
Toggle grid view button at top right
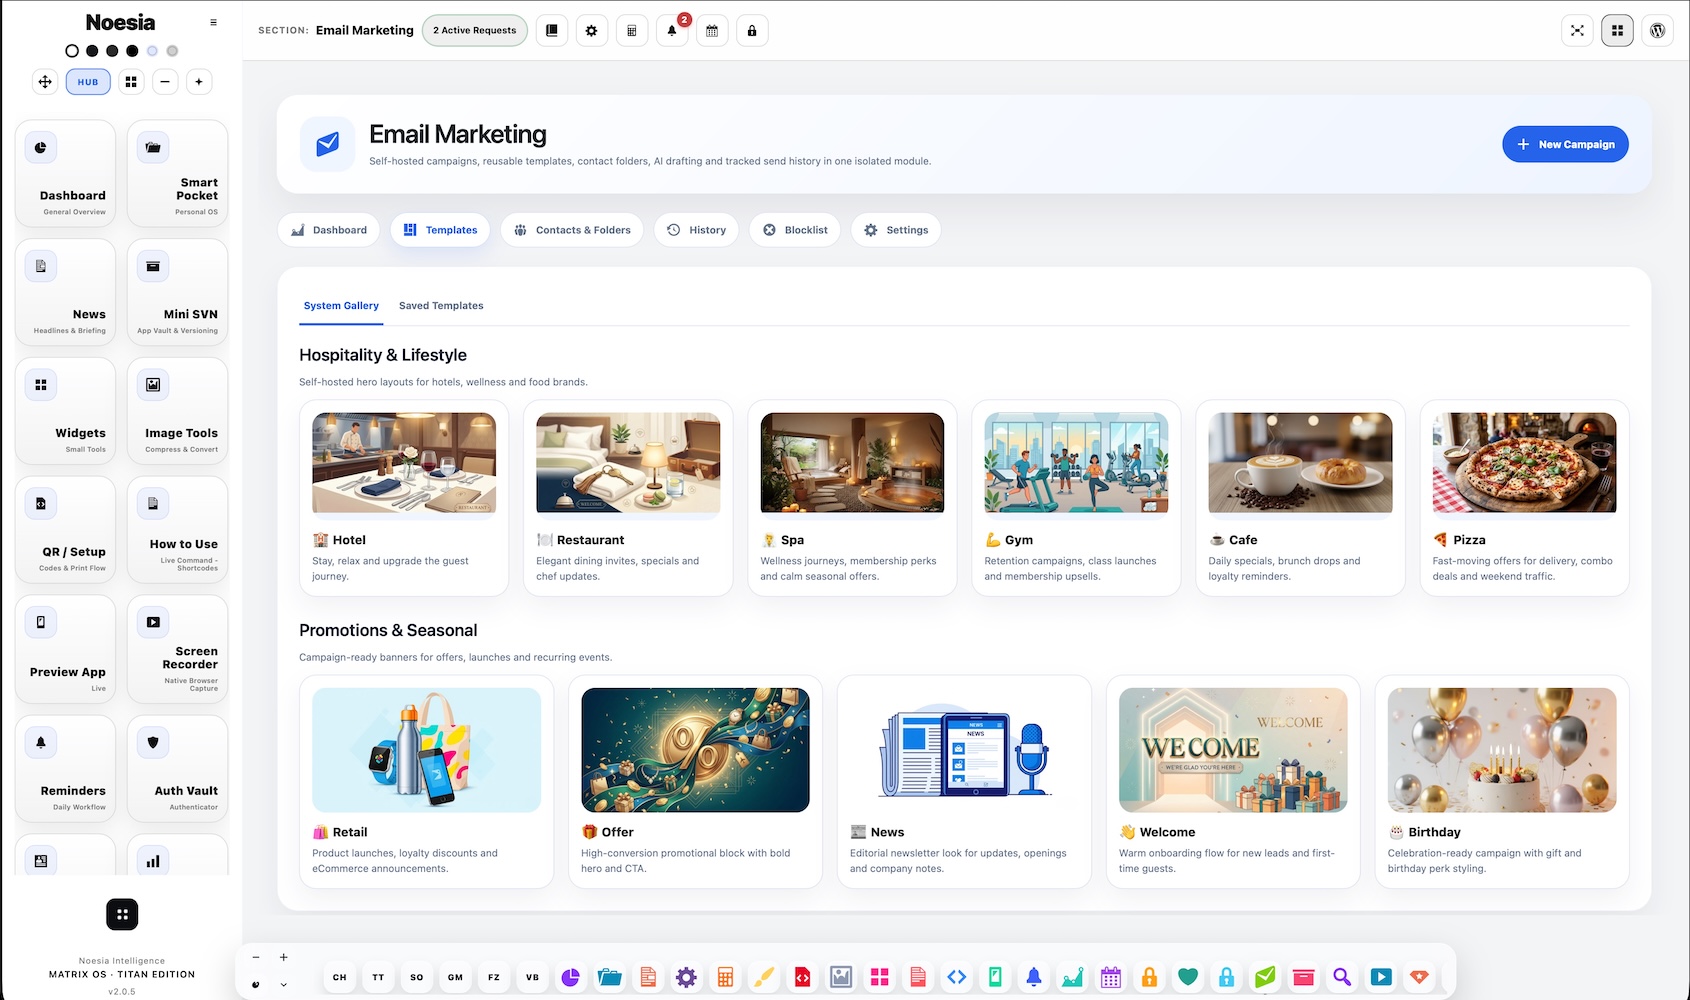(1617, 31)
